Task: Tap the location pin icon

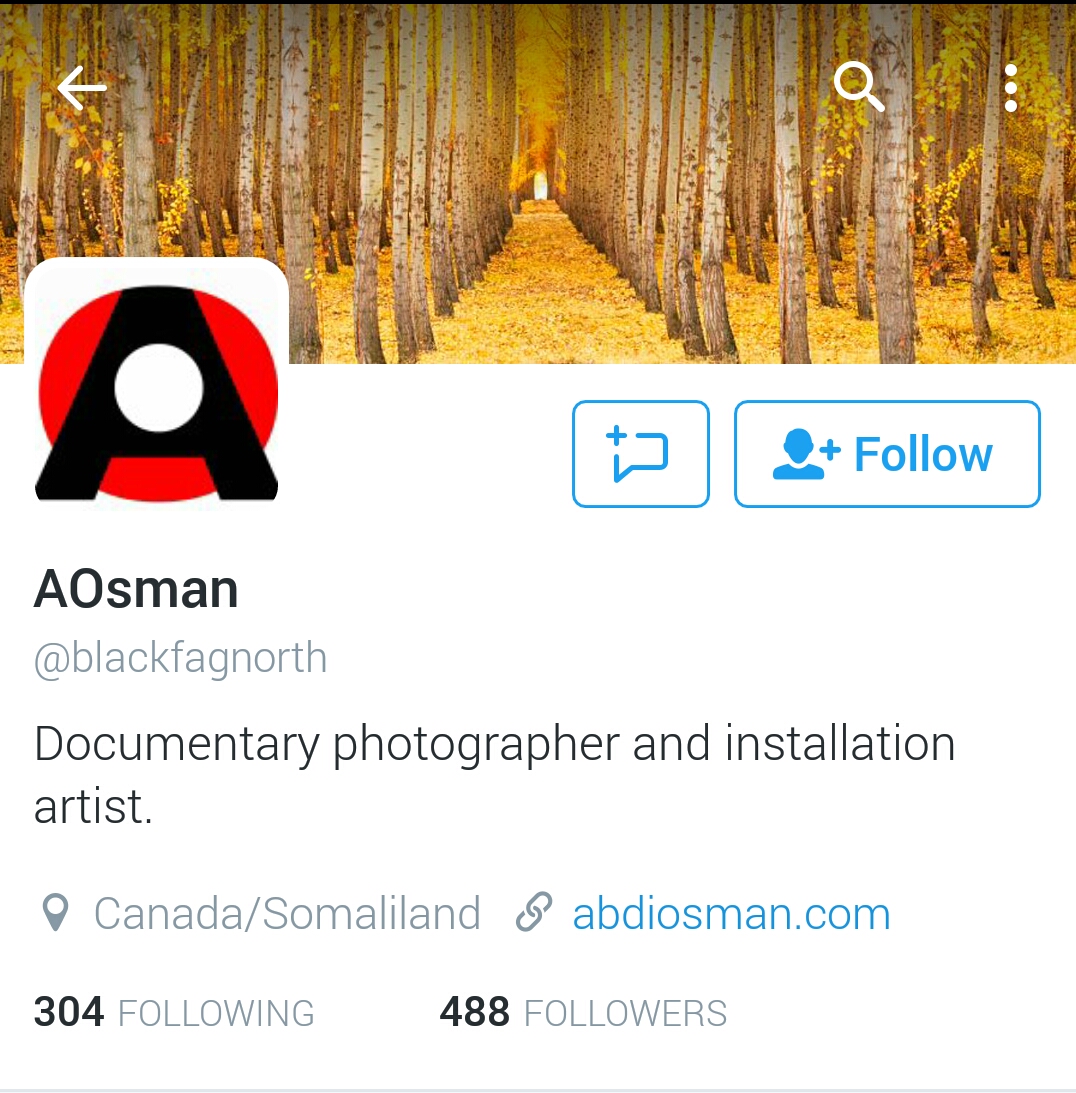Action: point(55,912)
